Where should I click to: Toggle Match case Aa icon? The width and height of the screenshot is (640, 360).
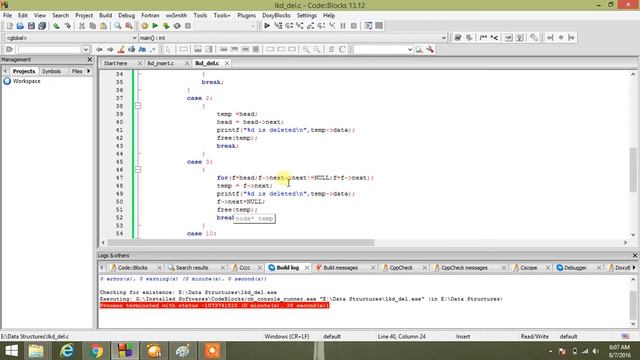pyautogui.click(x=142, y=49)
